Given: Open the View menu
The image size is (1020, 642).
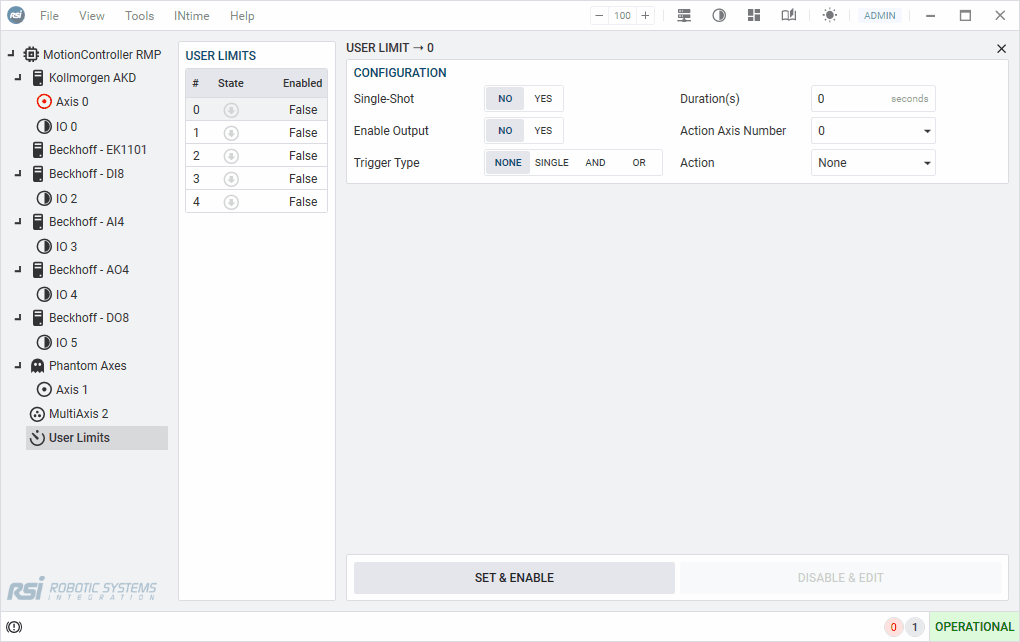Looking at the screenshot, I should click(92, 16).
